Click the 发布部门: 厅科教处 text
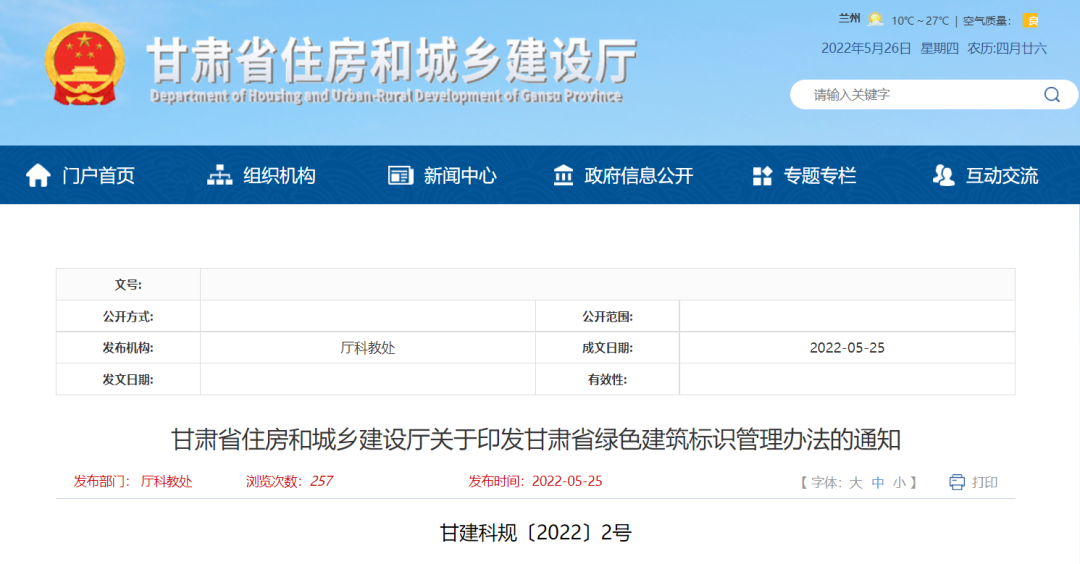Viewport: 1080px width, 564px height. coord(133,481)
